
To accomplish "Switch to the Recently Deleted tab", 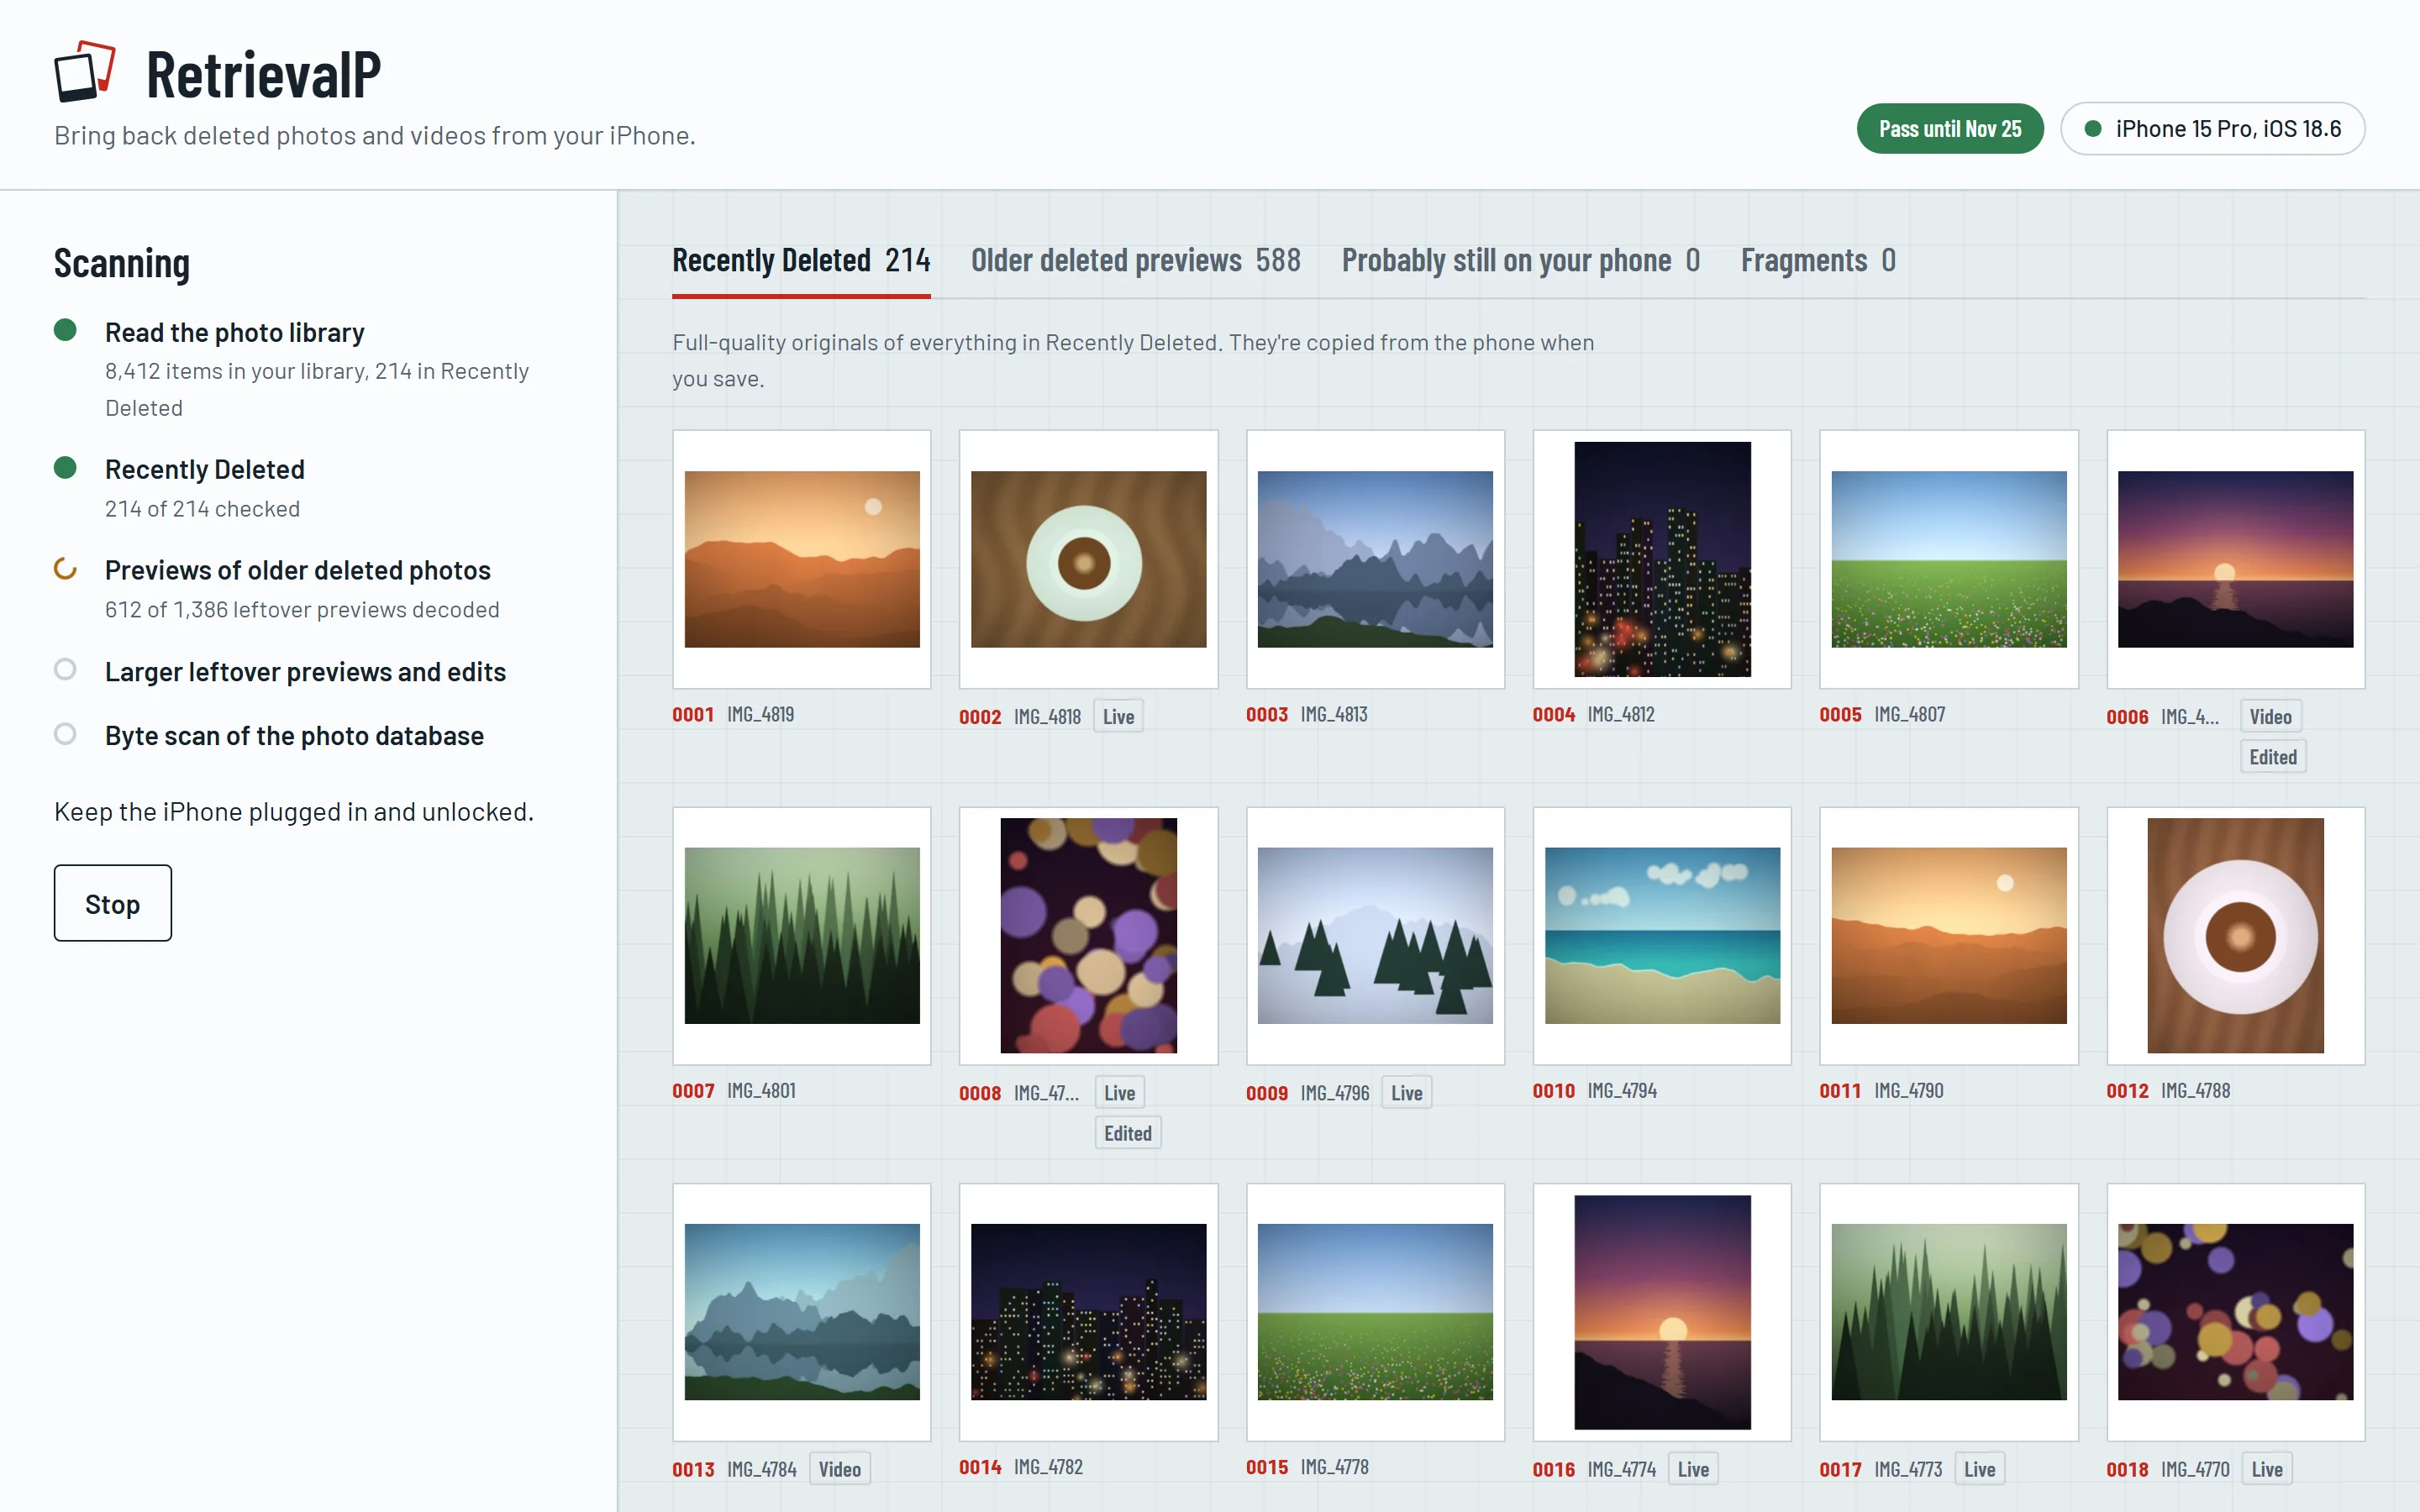I will pos(801,261).
